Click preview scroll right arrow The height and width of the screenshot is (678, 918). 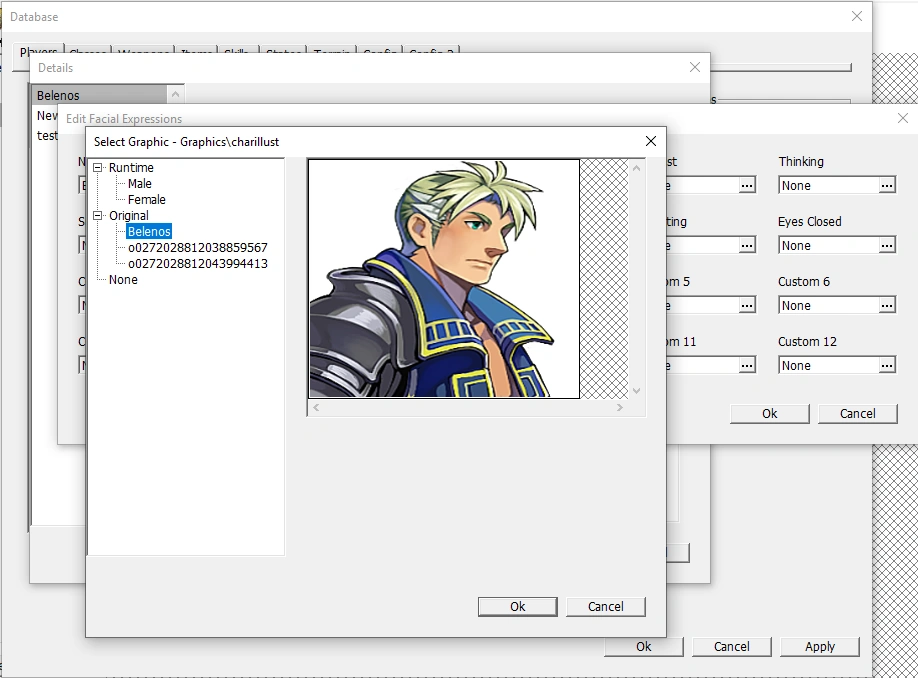[x=619, y=408]
